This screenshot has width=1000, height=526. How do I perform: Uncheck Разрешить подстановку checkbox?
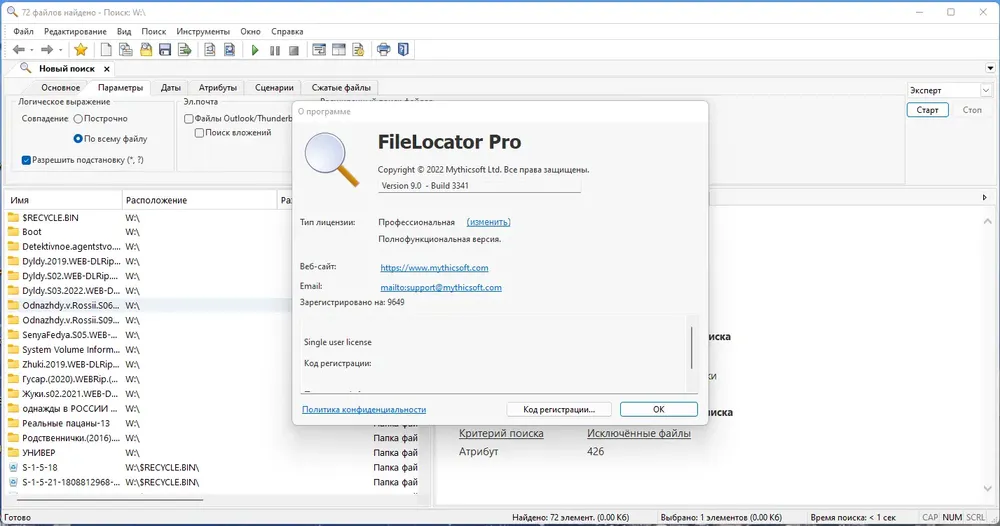tap(26, 160)
